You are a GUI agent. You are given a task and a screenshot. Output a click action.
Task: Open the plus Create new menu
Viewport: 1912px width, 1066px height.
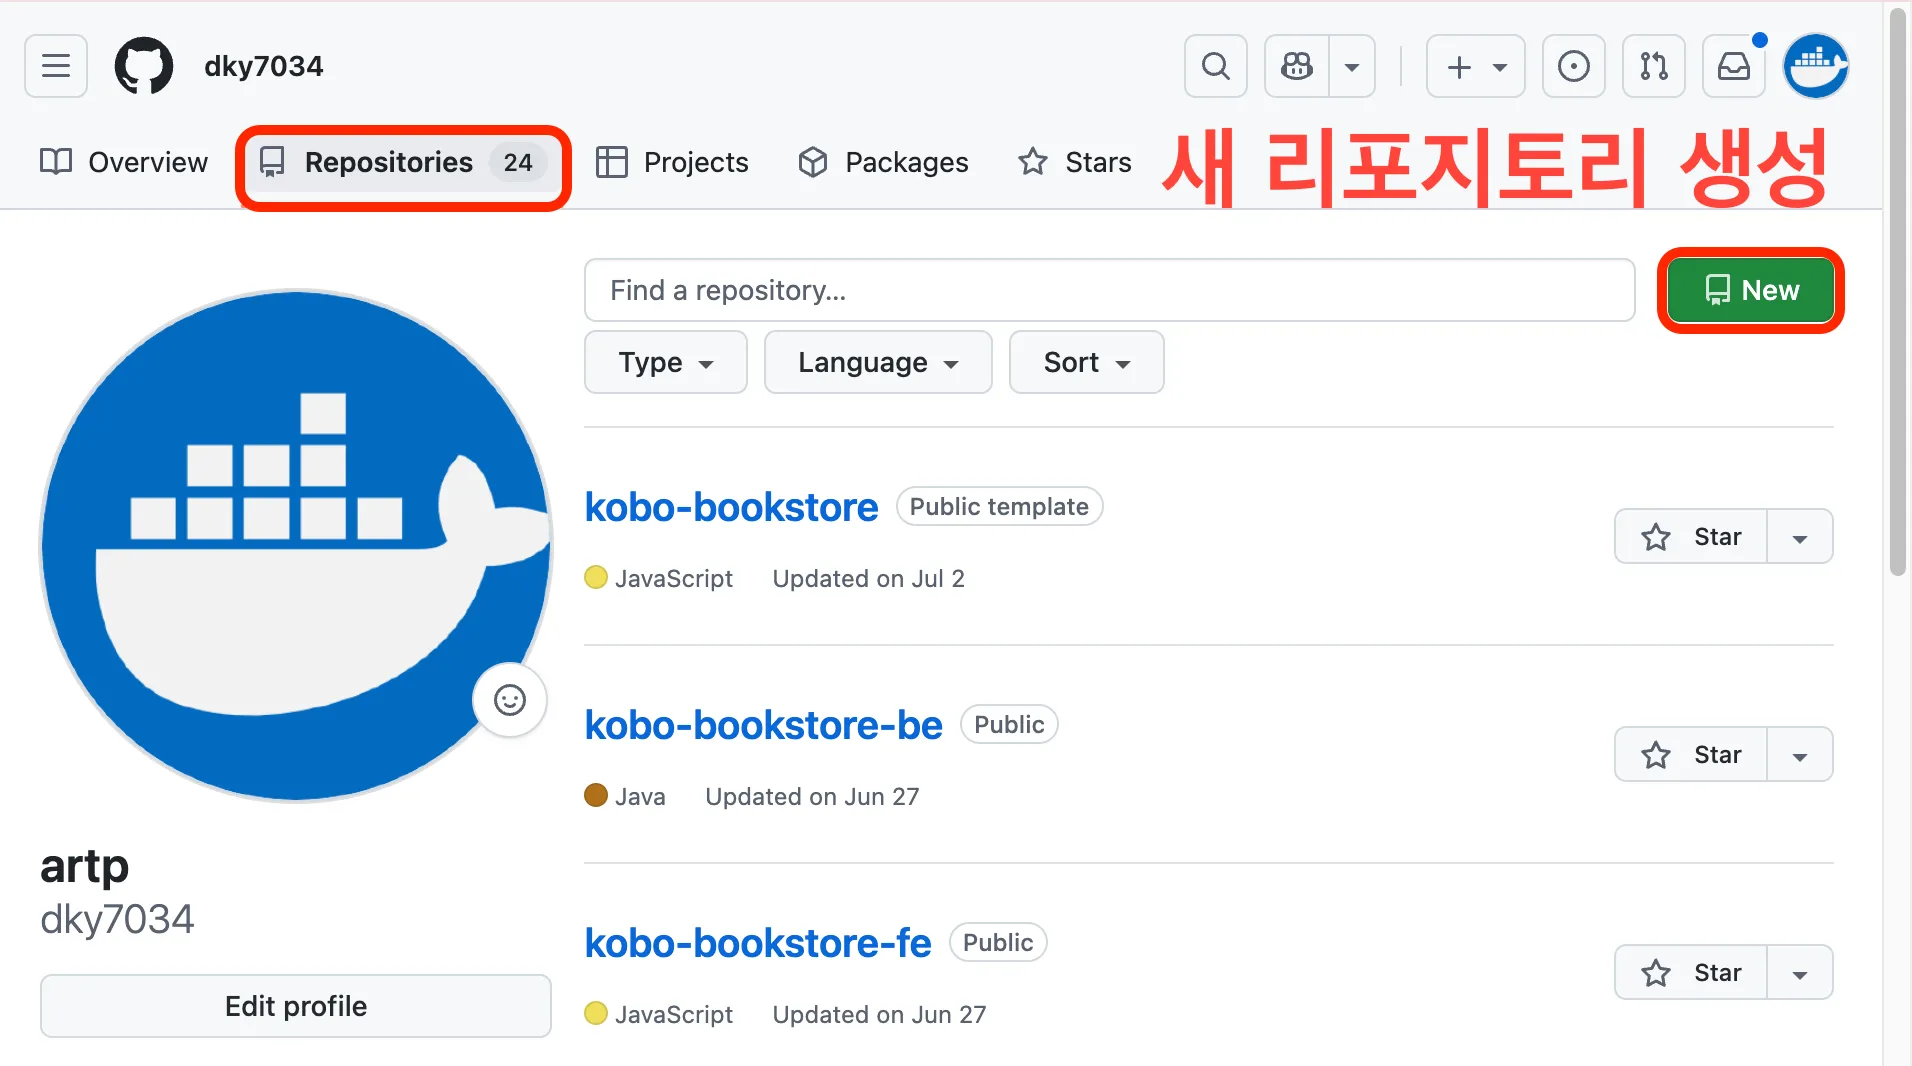click(1475, 66)
